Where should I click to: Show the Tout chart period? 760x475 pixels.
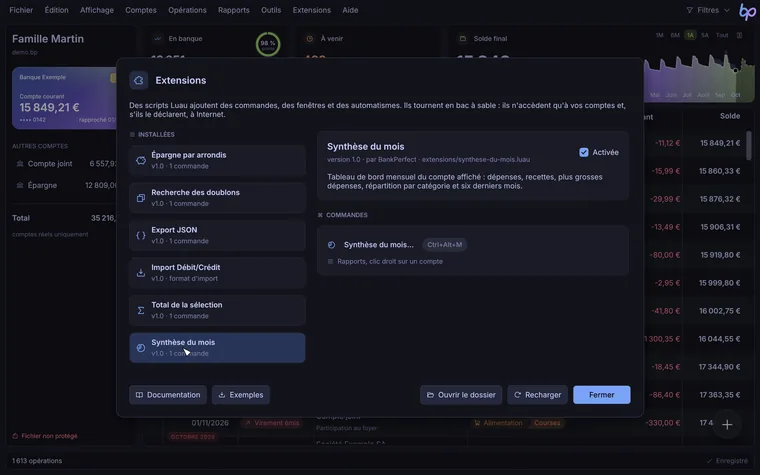(722, 35)
